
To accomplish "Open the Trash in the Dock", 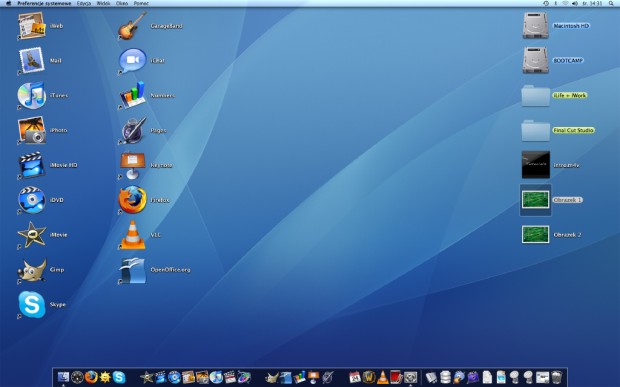I will (556, 377).
